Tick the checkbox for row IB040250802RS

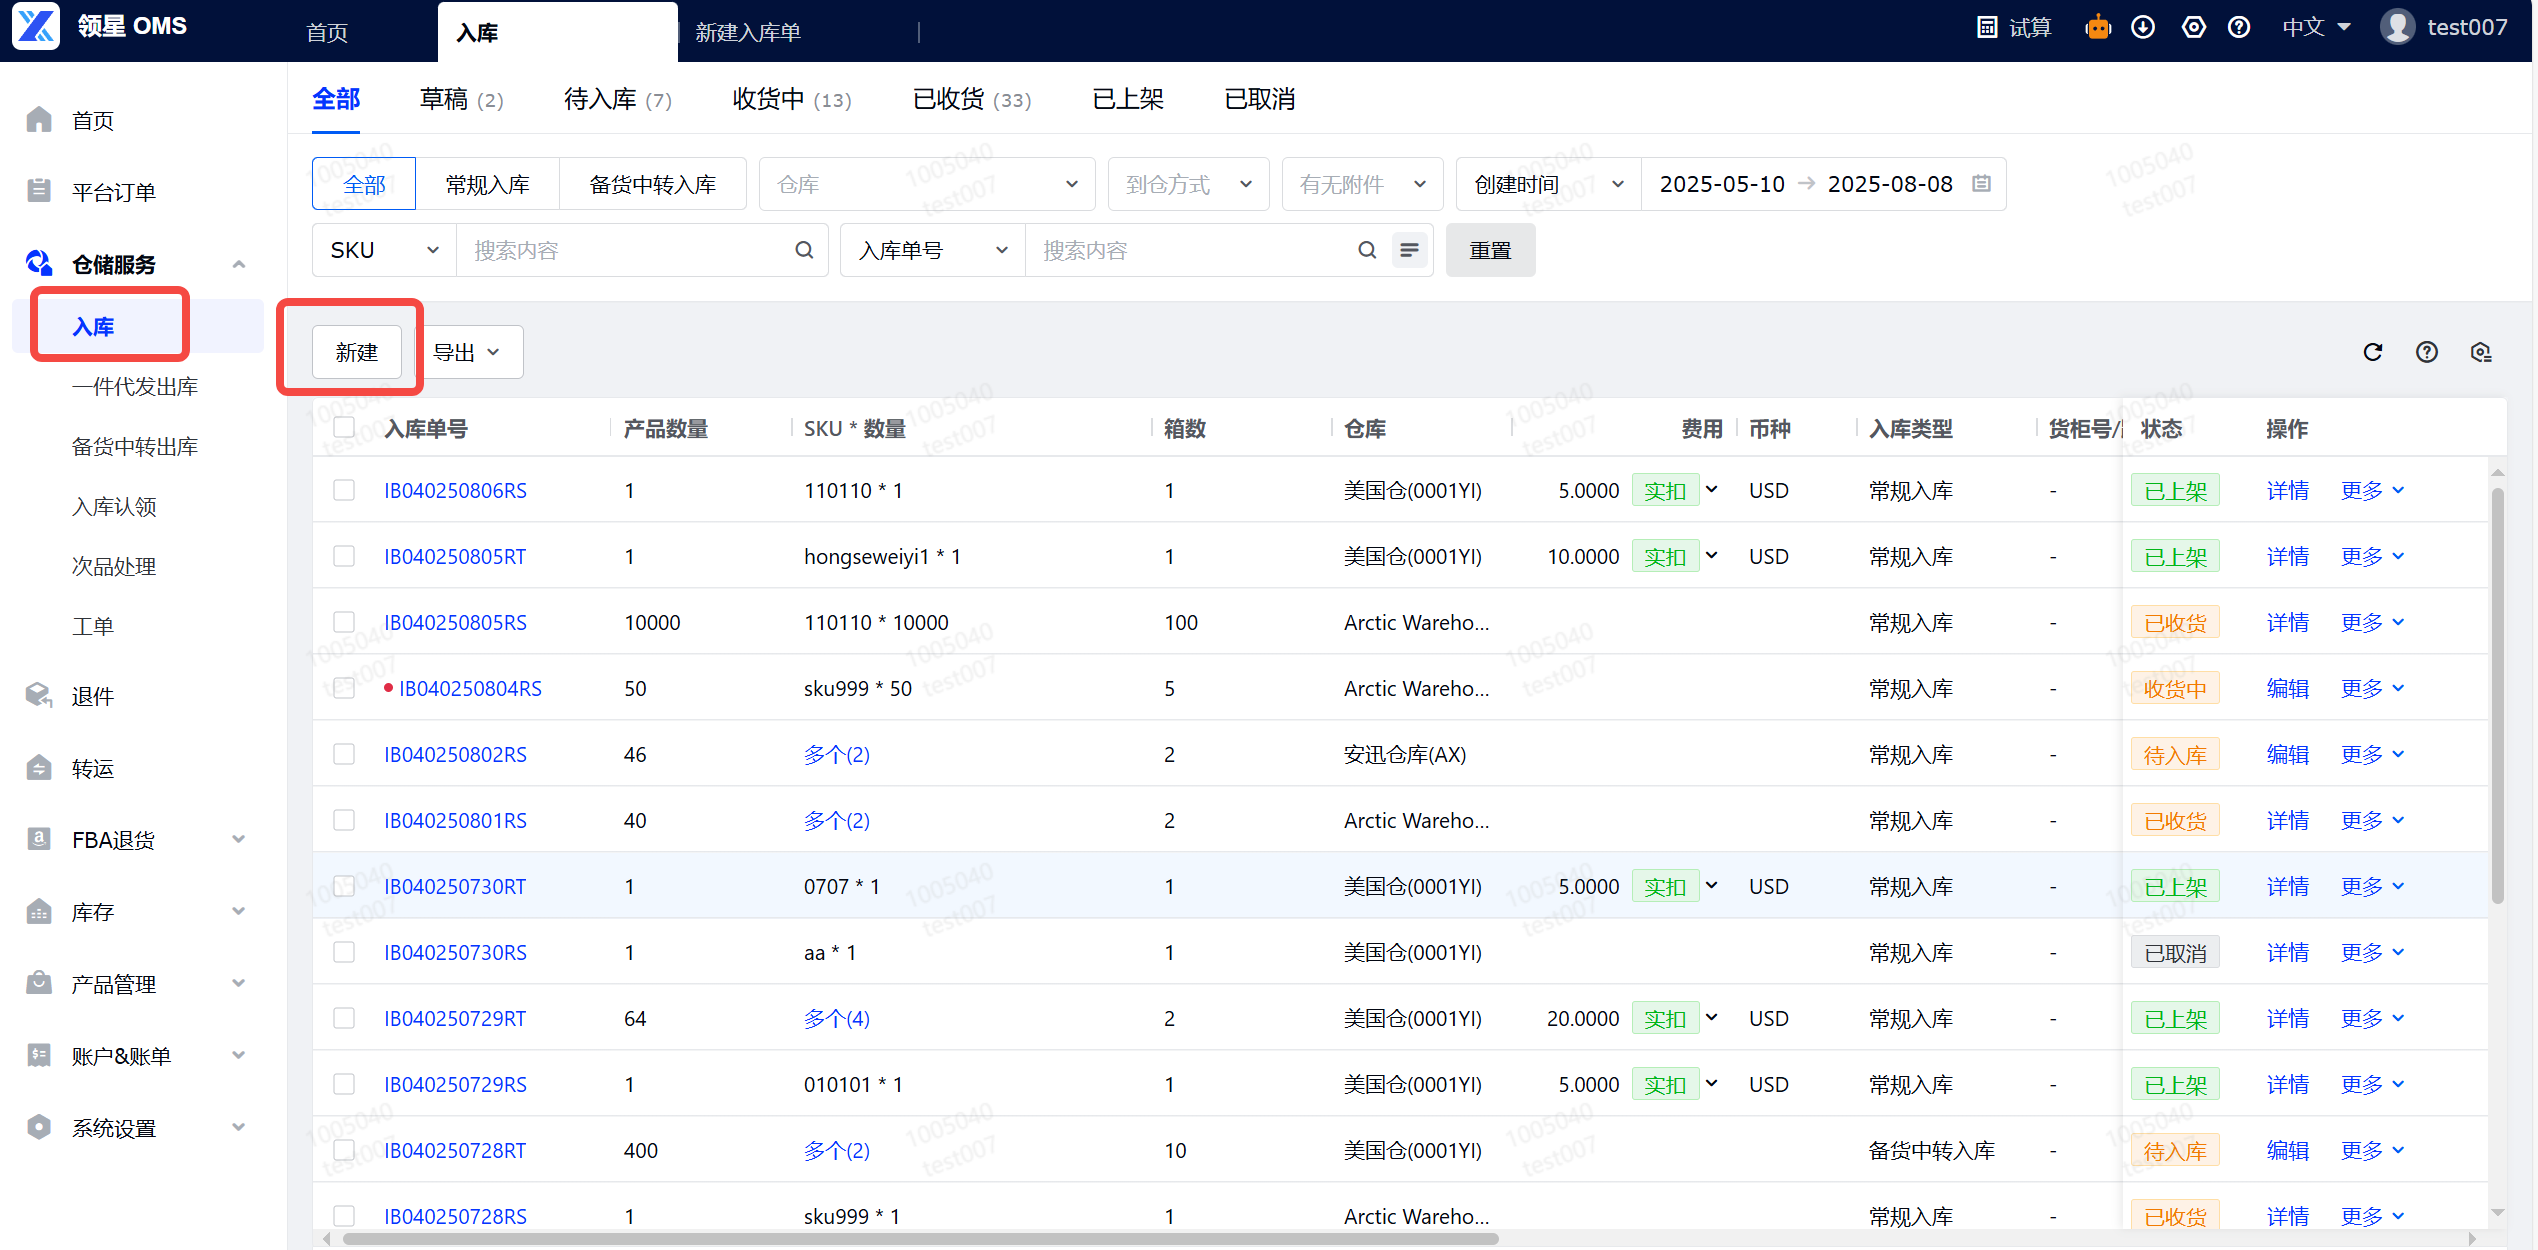(x=344, y=754)
